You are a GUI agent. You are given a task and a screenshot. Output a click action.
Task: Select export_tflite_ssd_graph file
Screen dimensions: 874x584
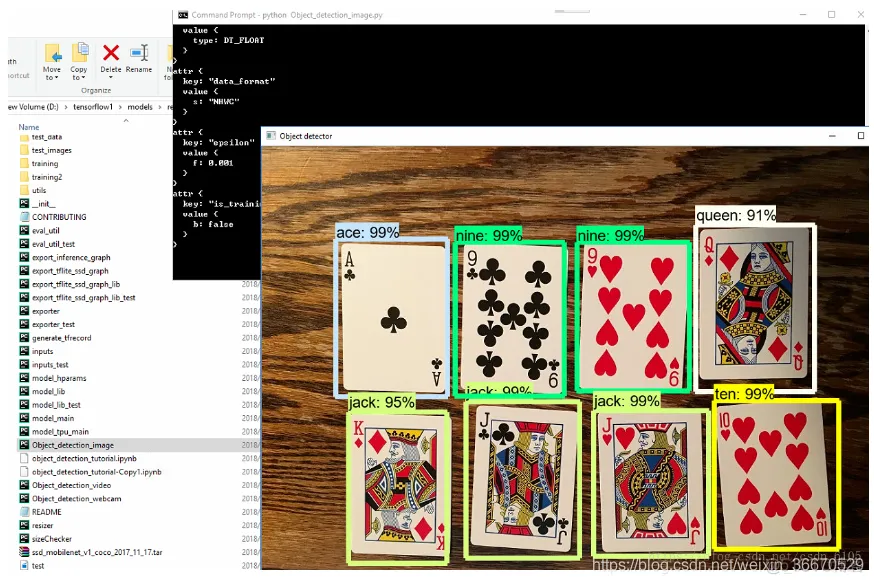70,271
